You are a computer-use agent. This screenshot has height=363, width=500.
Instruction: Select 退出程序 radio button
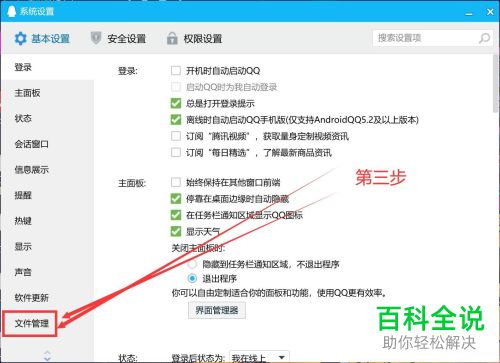coord(192,278)
